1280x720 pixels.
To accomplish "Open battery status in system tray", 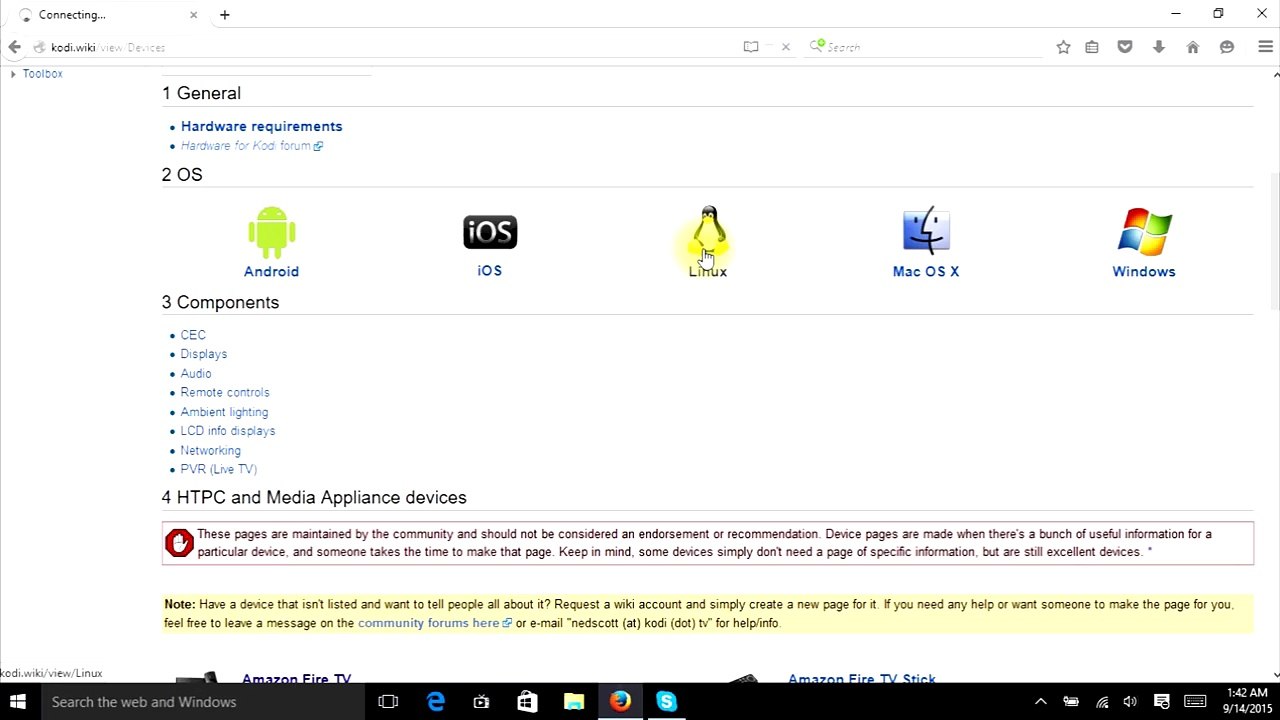I will click(x=1071, y=702).
